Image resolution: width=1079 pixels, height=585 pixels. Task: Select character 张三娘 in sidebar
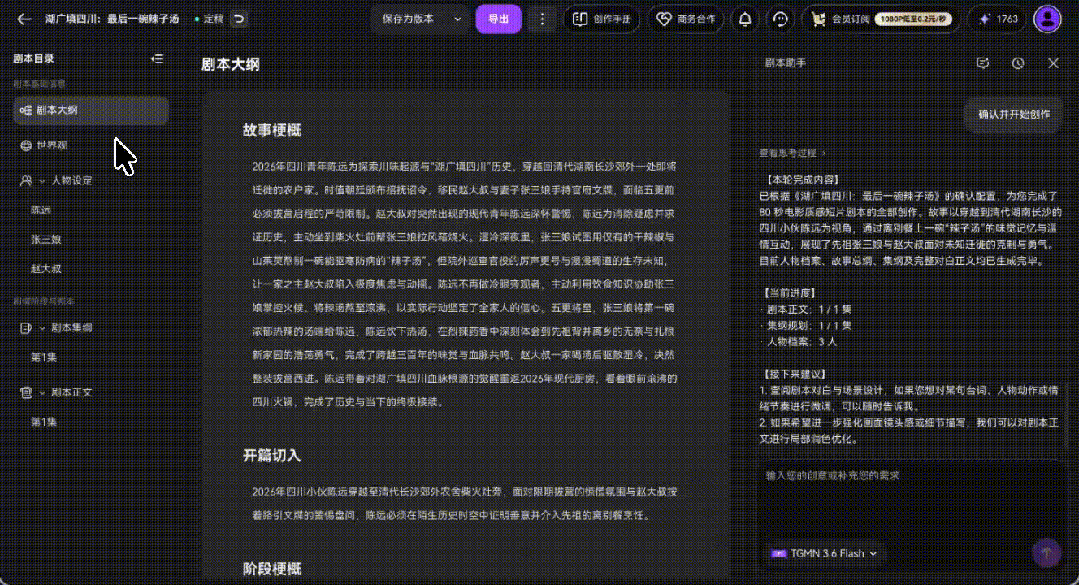pos(46,240)
